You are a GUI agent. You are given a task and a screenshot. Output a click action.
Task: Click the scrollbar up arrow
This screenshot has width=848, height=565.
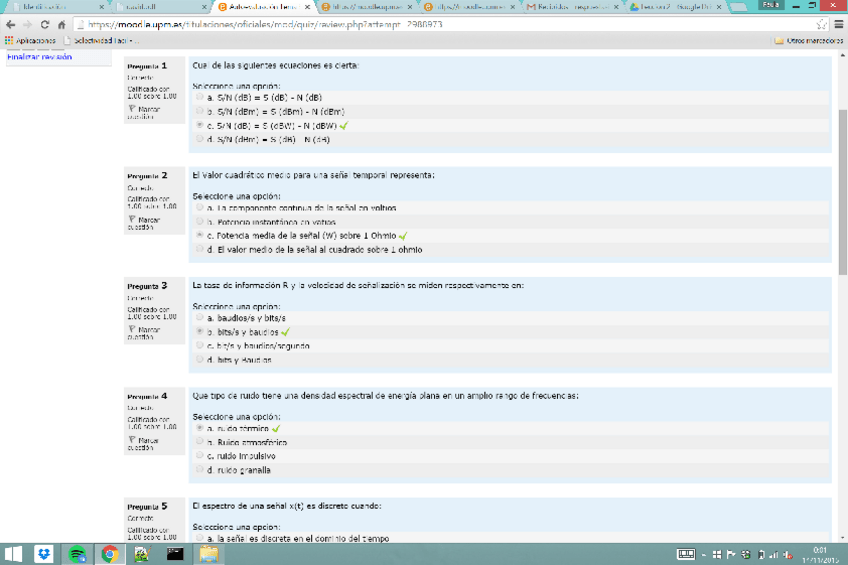click(x=843, y=55)
